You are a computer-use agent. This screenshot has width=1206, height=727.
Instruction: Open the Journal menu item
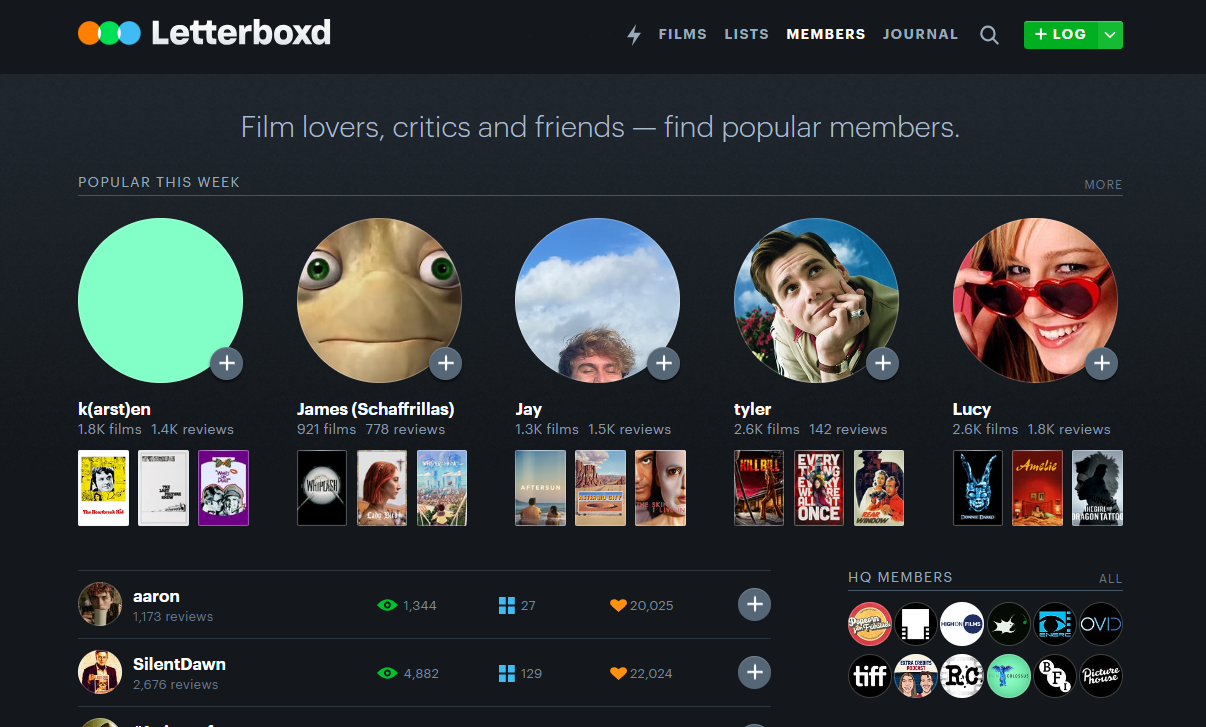(x=920, y=34)
